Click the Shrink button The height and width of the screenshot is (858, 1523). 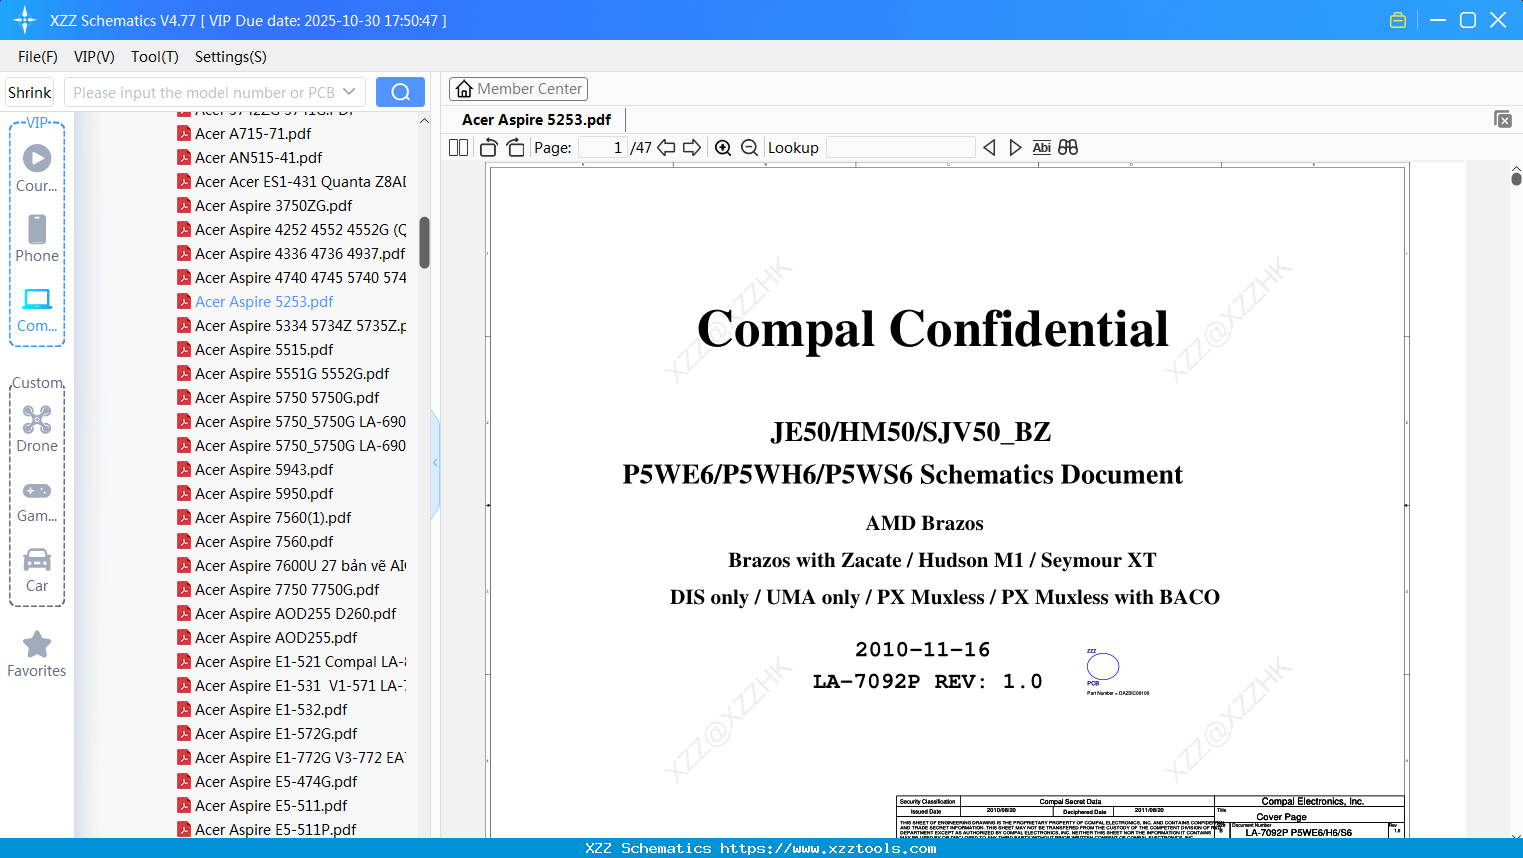click(x=30, y=92)
